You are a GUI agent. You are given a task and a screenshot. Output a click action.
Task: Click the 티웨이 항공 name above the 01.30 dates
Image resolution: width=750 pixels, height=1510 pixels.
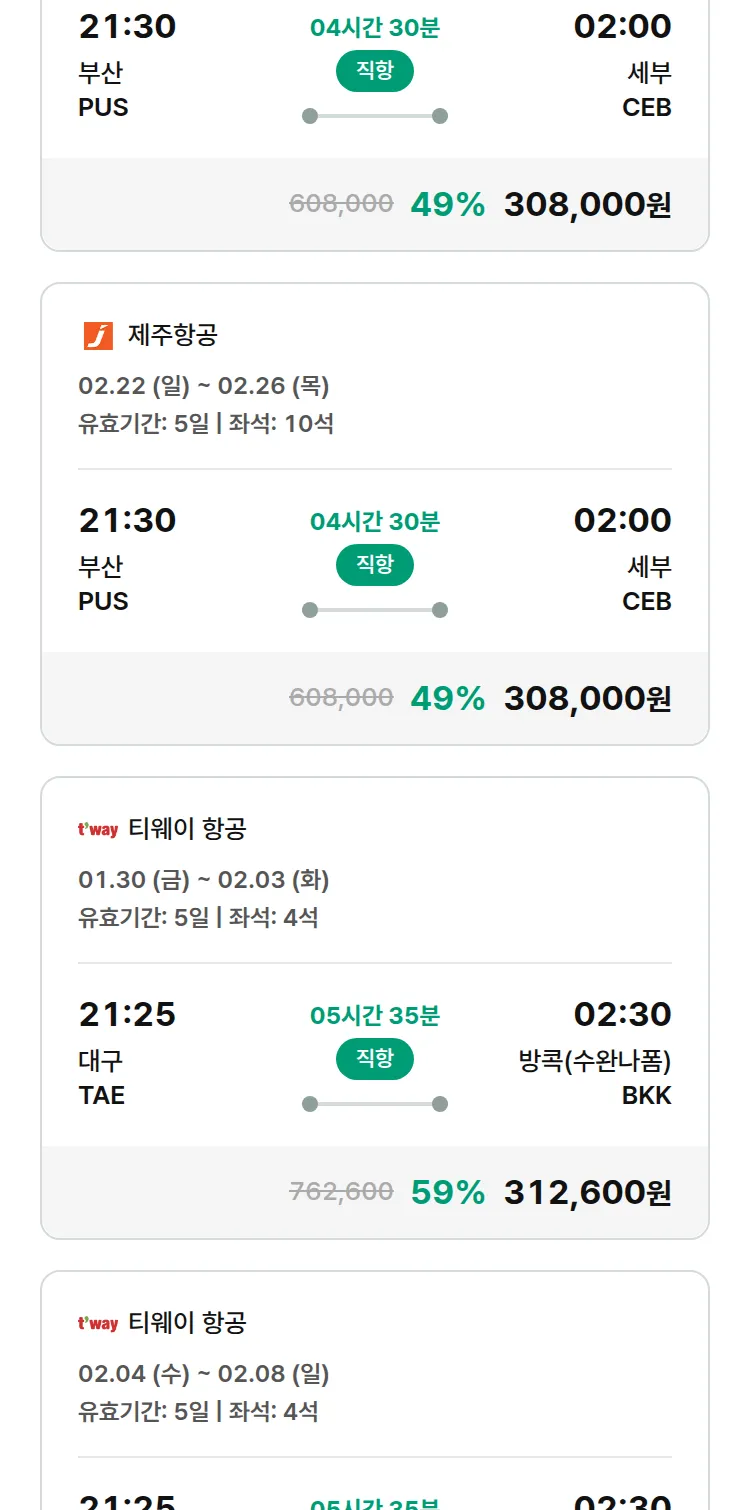tap(187, 829)
